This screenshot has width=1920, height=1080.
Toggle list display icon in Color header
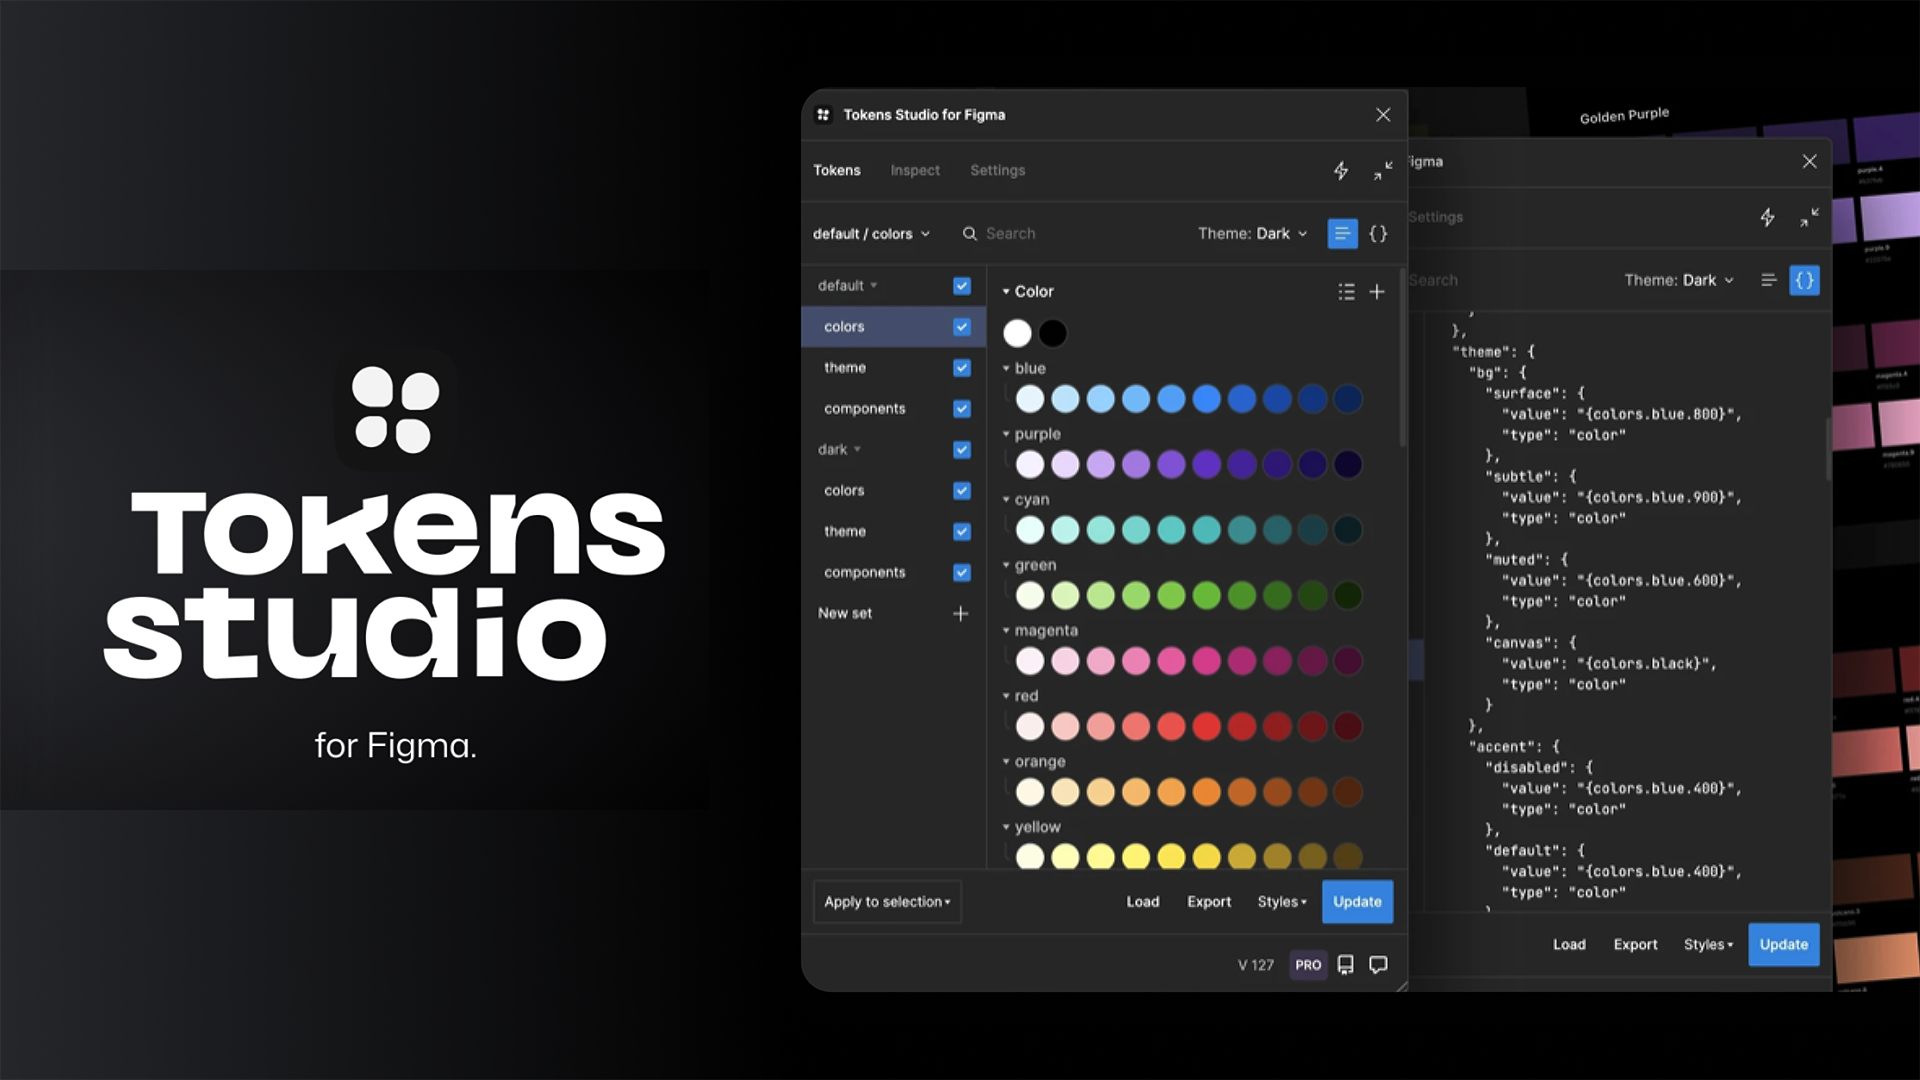1346,291
